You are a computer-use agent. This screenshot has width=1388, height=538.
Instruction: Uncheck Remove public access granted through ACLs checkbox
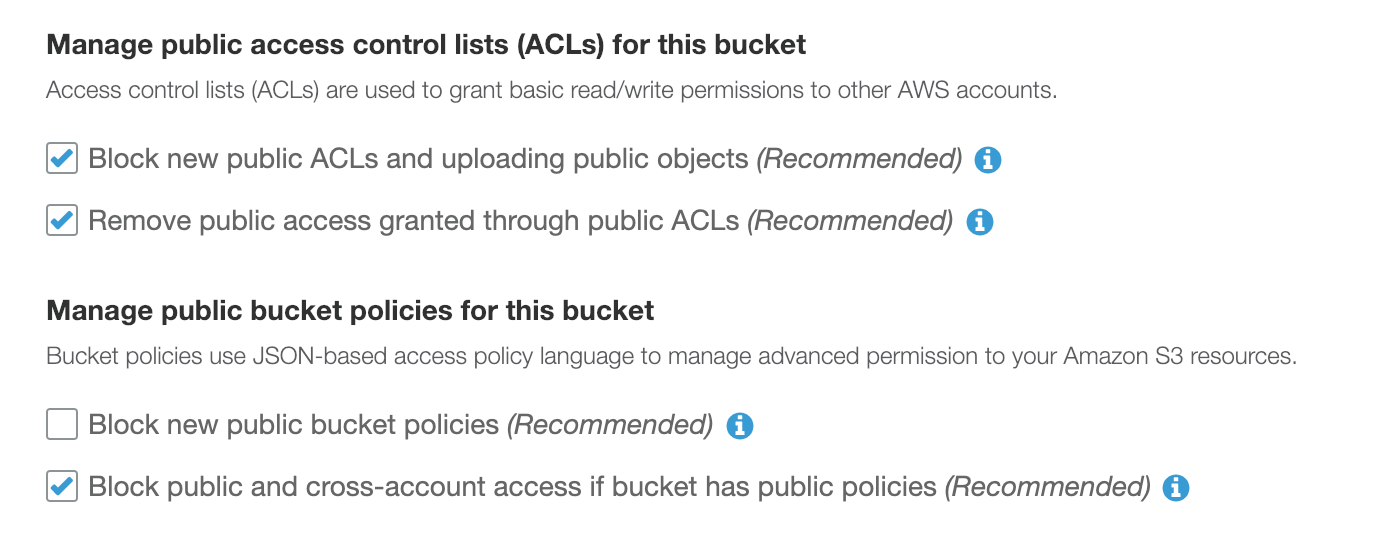coord(62,221)
